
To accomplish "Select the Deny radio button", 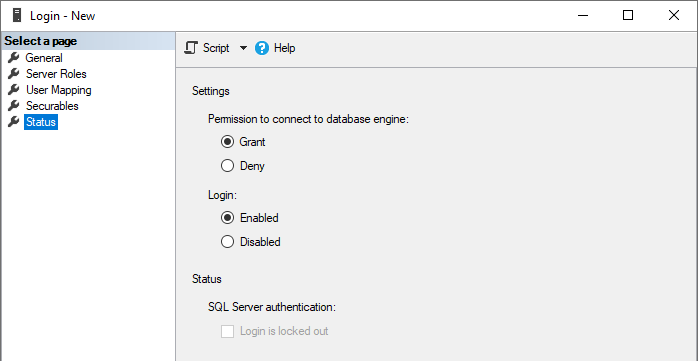I will pos(227,166).
